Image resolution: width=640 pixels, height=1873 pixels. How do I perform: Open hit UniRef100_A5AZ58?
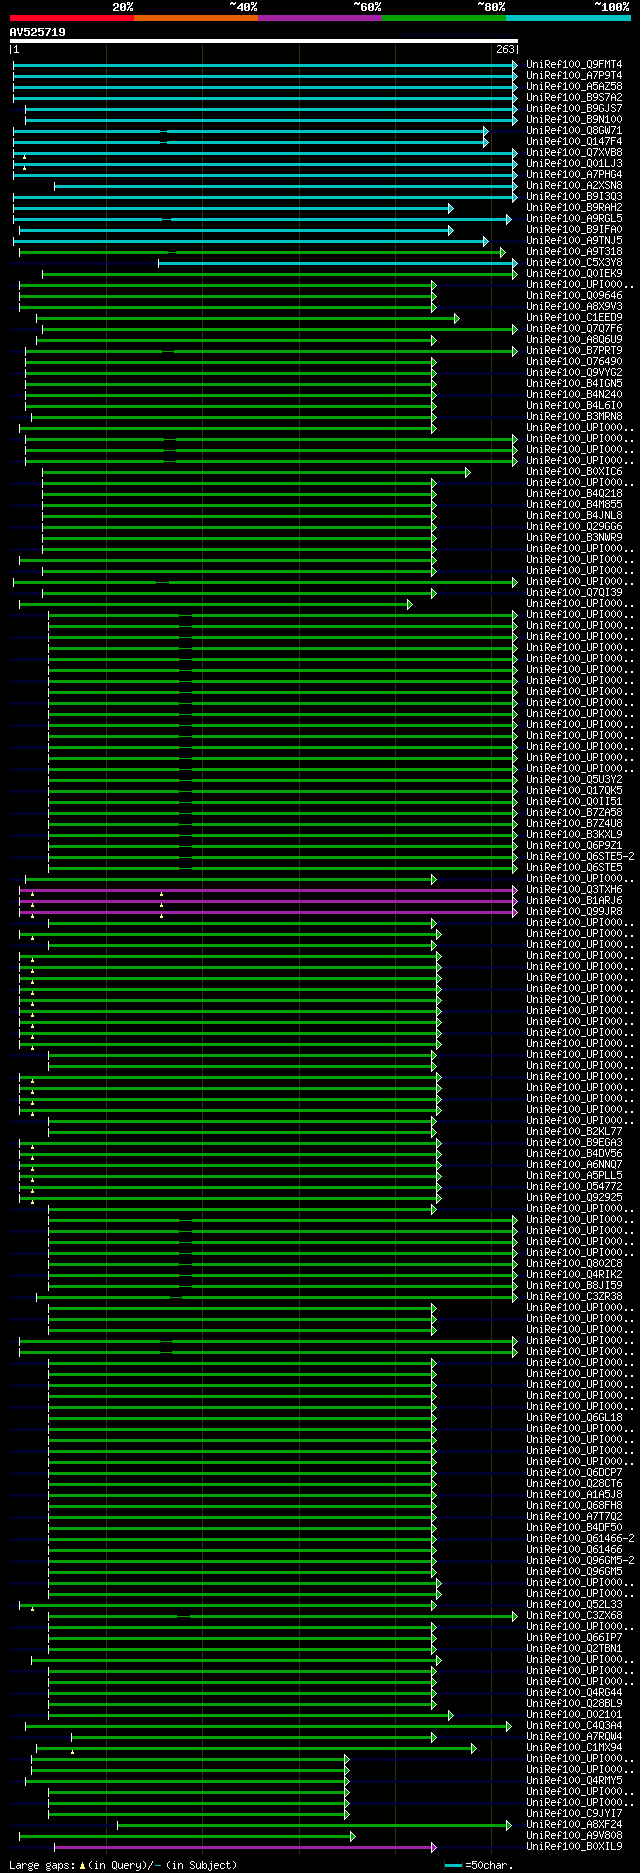click(574, 87)
